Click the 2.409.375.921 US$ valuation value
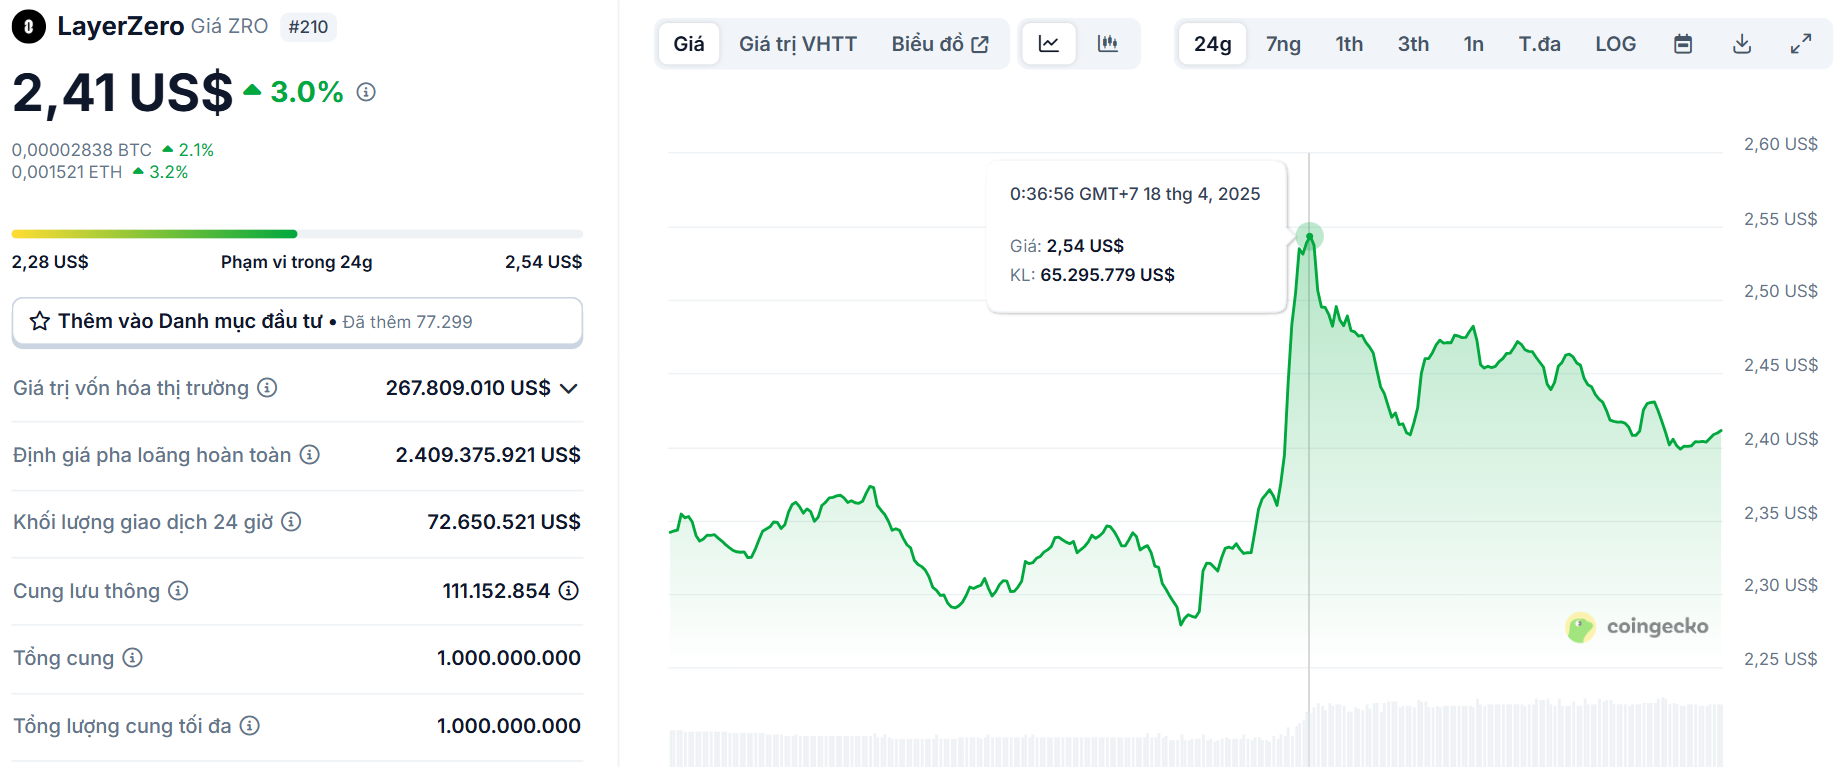1847x767 pixels. pos(488,455)
